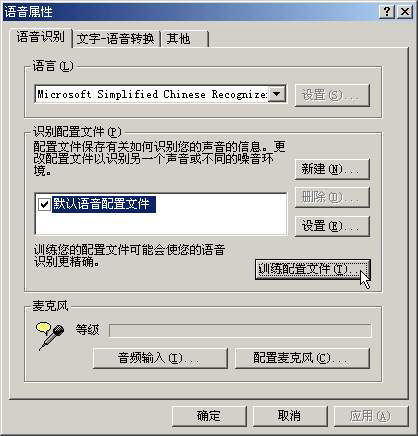Click the microphone icon in 麦克风 section

50,336
